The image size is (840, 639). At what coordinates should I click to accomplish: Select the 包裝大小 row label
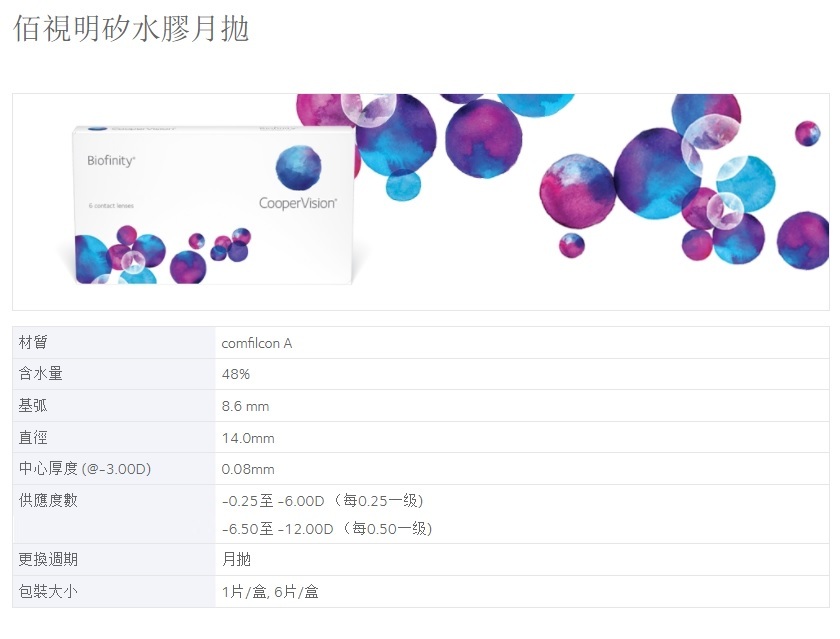(48, 591)
